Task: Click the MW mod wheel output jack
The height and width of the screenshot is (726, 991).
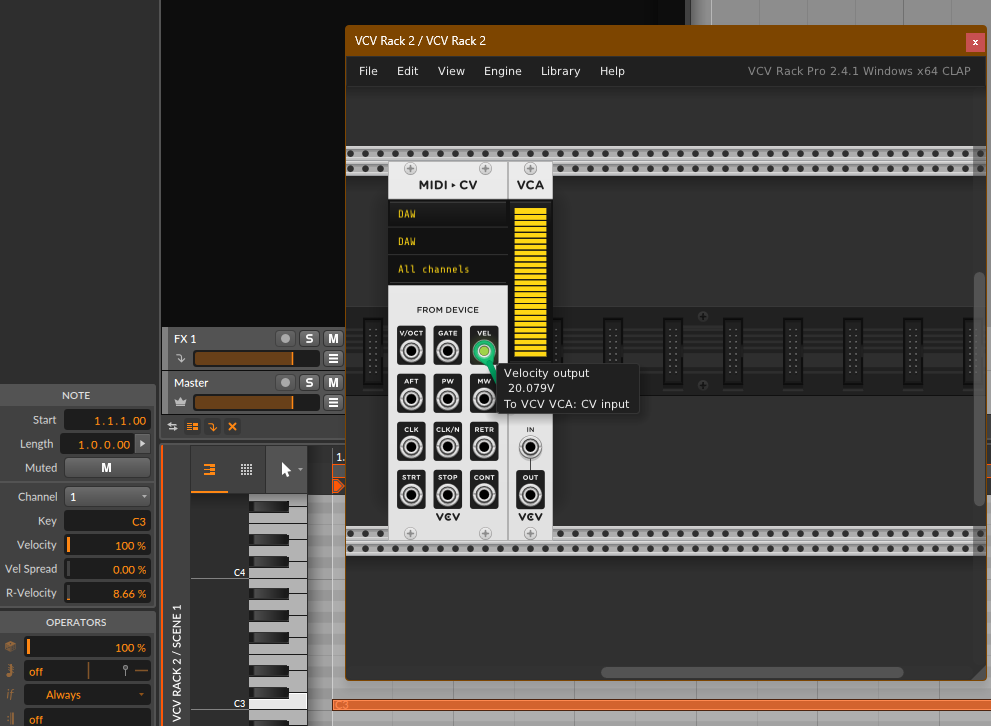Action: click(x=484, y=399)
